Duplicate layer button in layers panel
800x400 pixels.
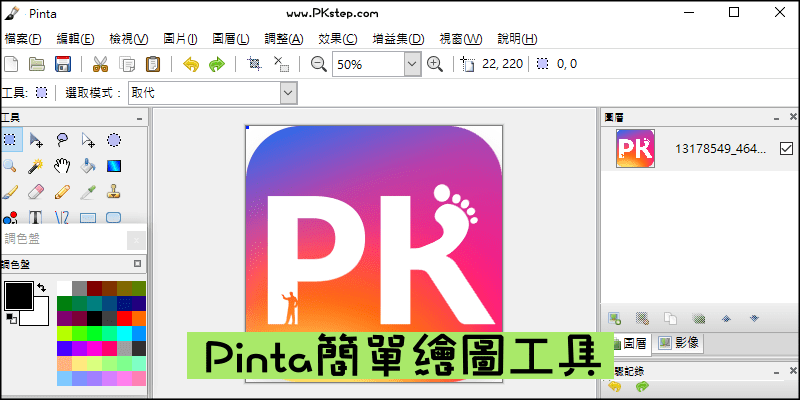click(x=670, y=319)
